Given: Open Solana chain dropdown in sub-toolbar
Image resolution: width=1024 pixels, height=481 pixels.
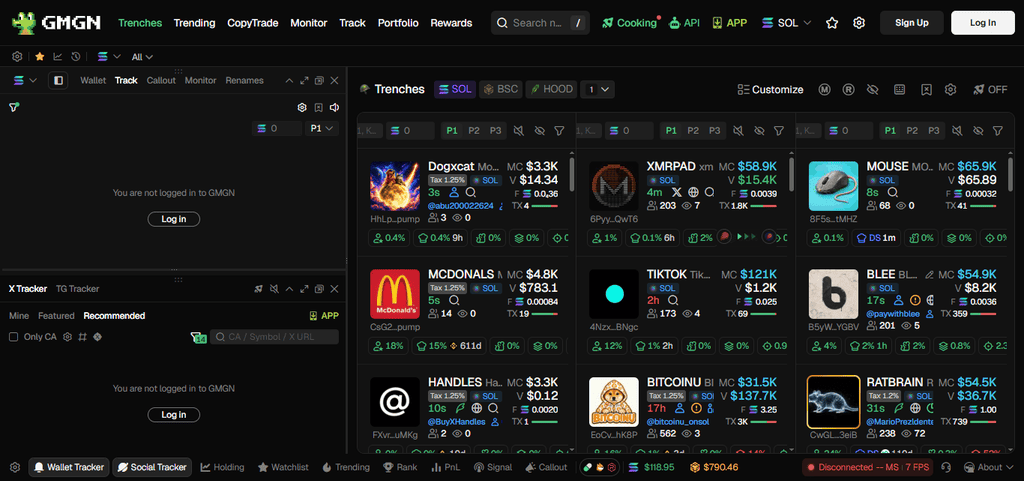Looking at the screenshot, I should coord(109,57).
